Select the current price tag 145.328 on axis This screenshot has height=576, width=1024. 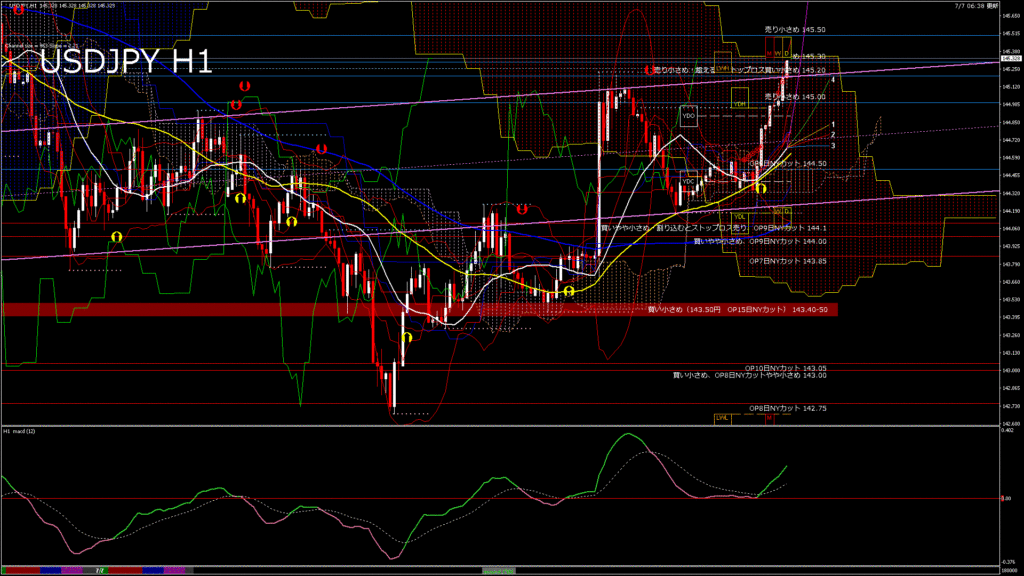tap(1011, 59)
